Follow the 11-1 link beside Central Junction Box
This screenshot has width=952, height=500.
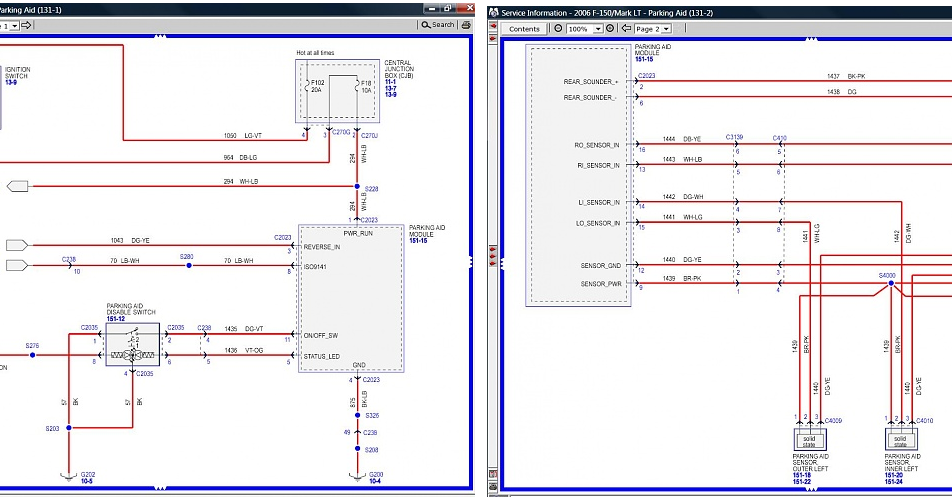[390, 82]
